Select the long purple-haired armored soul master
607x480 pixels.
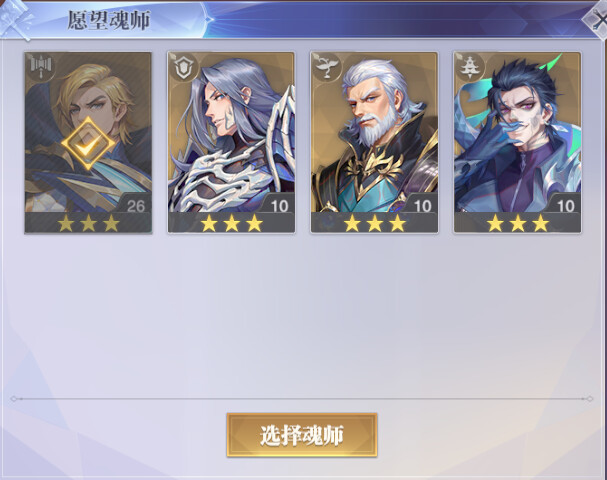point(231,143)
